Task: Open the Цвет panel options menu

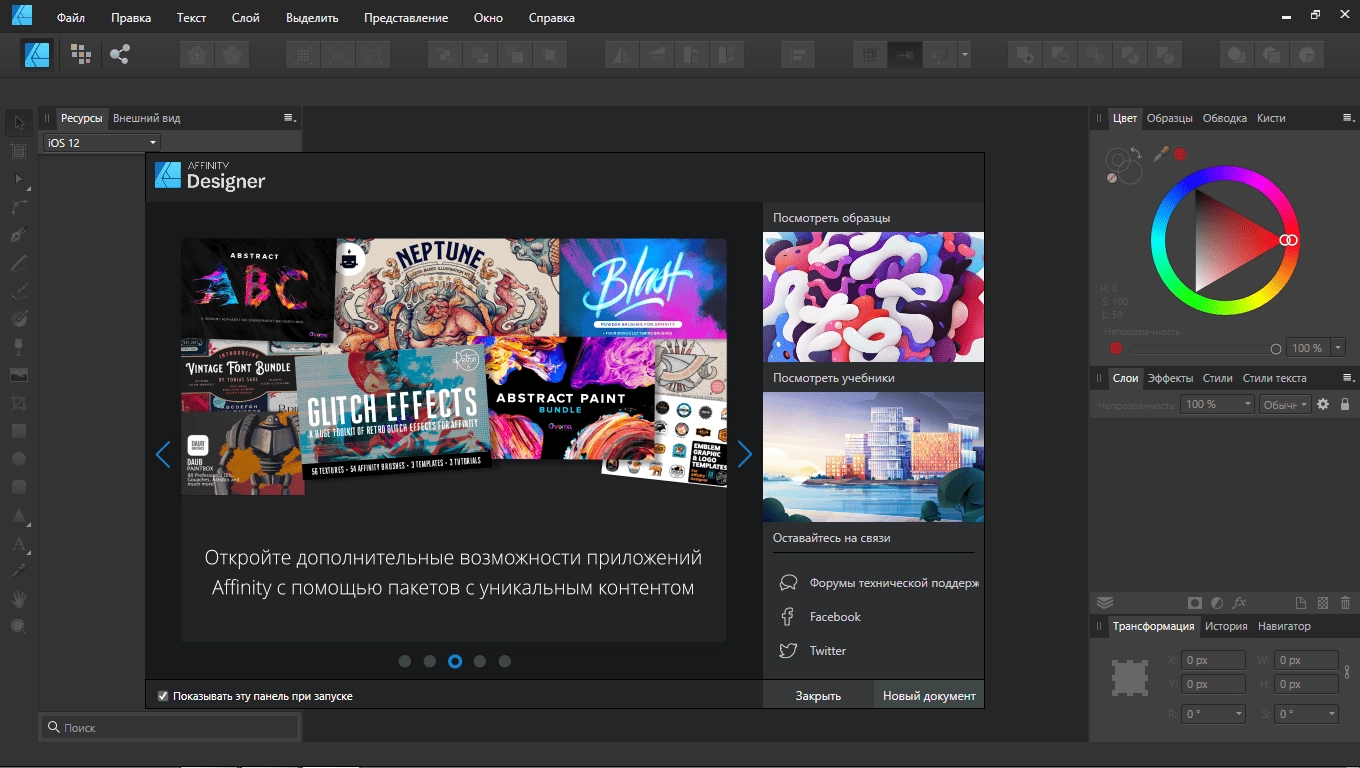Action: tap(1348, 118)
